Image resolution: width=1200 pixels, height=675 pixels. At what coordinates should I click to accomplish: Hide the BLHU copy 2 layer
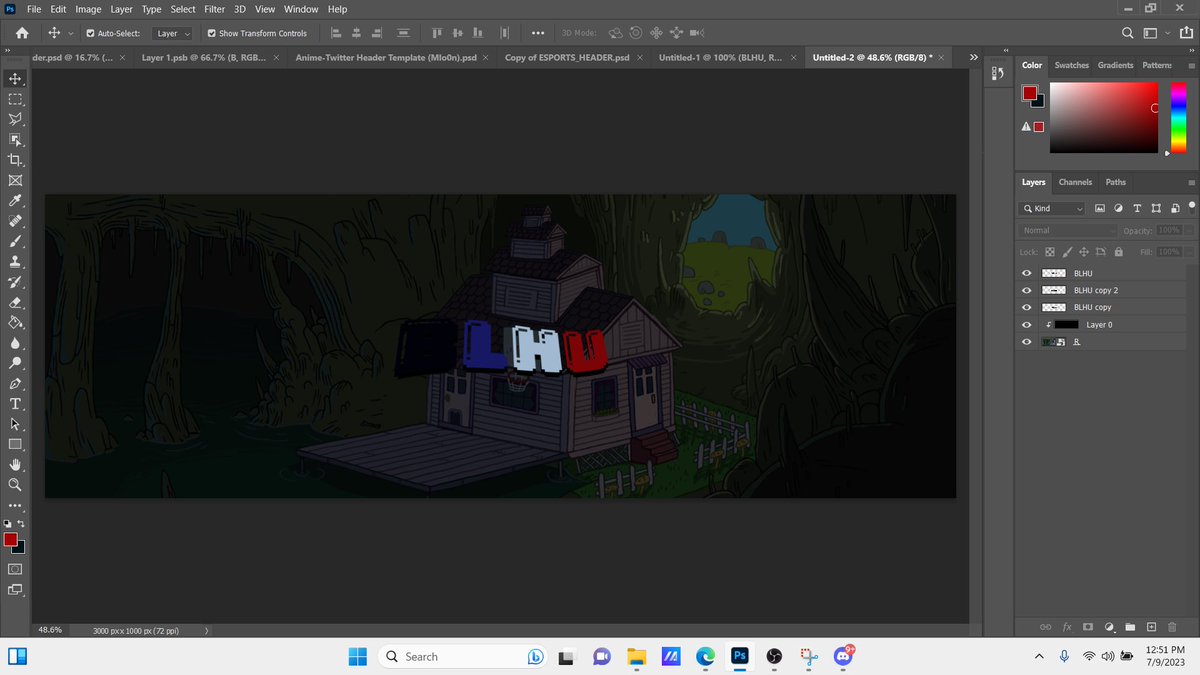(x=1026, y=290)
